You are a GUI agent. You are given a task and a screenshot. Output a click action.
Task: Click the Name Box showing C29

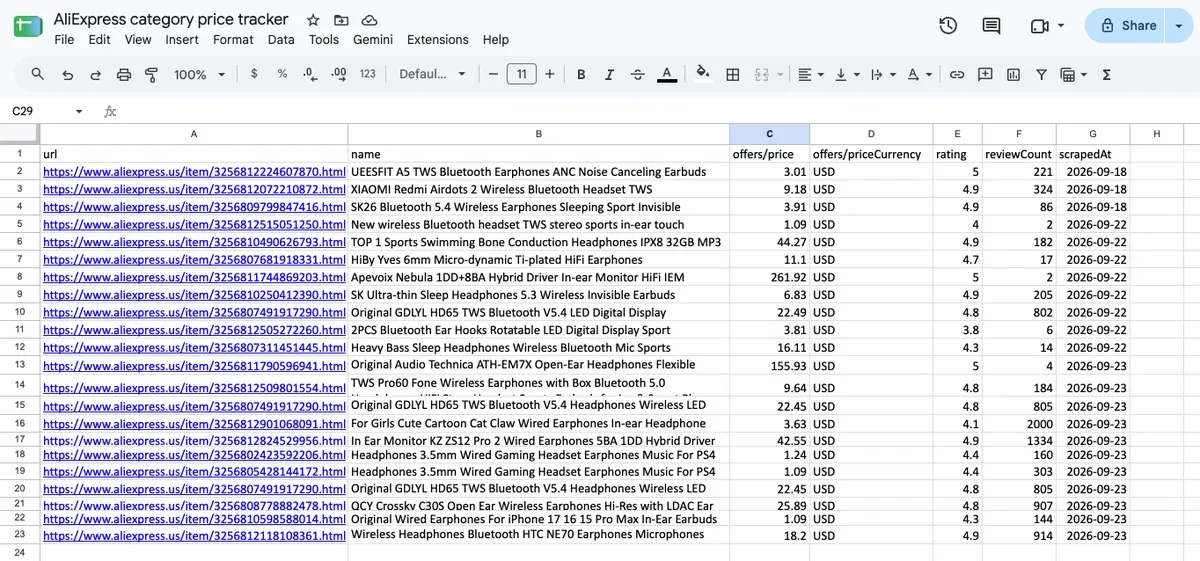tap(40, 111)
